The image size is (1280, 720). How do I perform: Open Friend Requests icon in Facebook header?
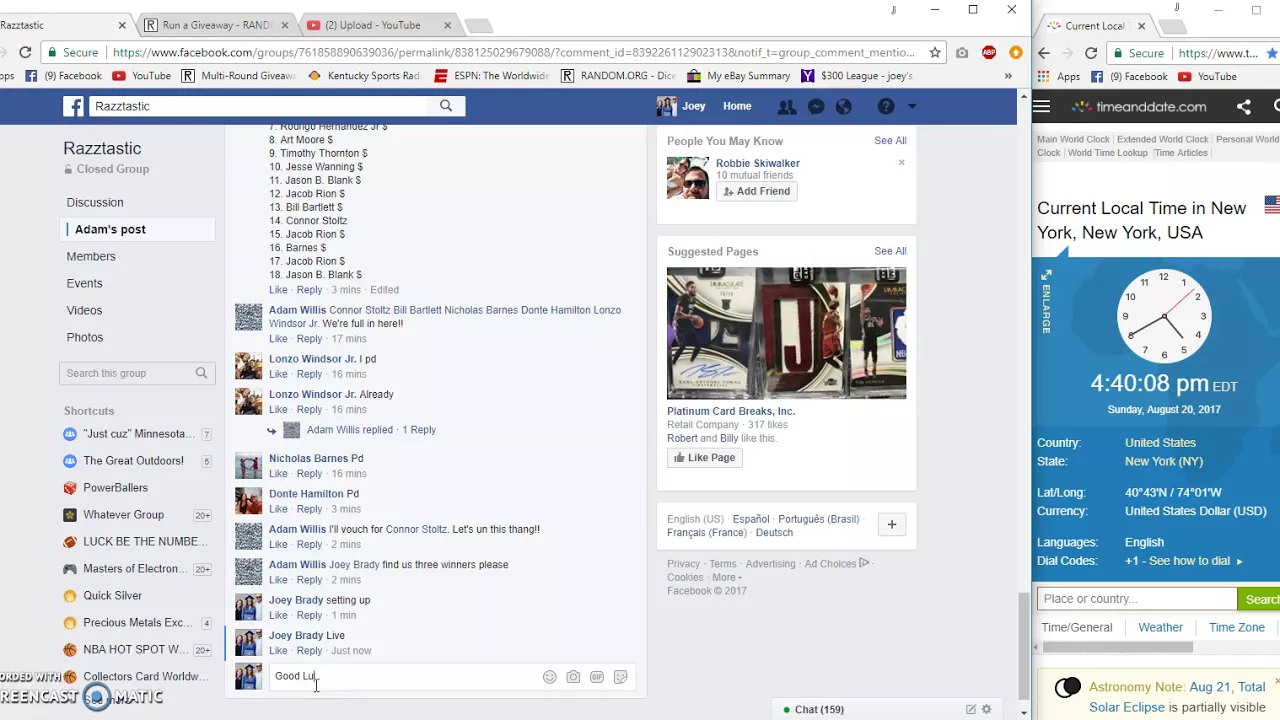click(787, 106)
